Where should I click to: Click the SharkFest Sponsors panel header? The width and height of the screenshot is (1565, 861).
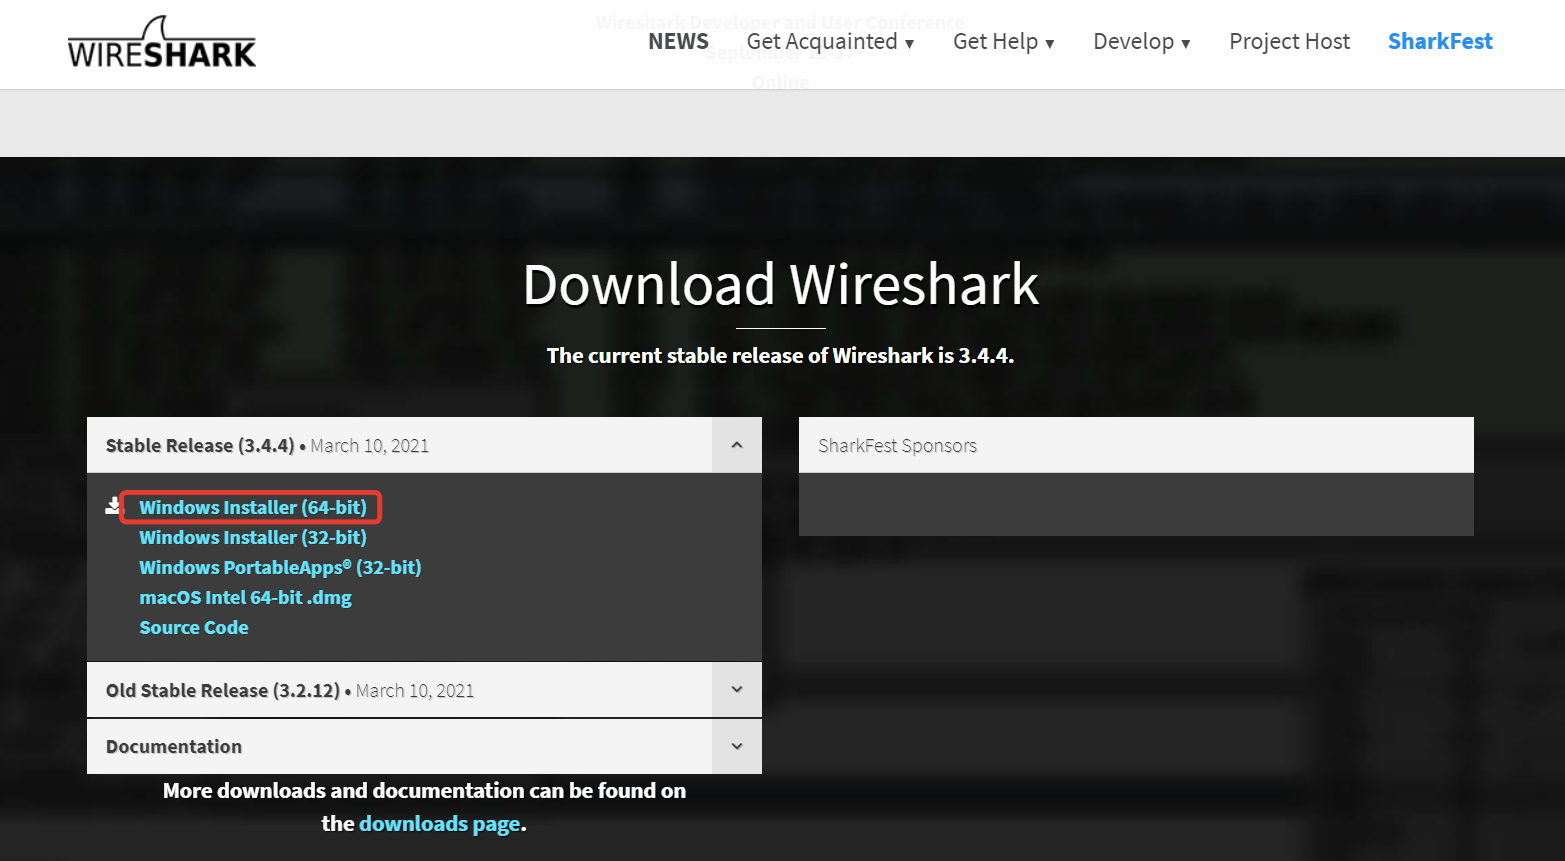[1136, 445]
